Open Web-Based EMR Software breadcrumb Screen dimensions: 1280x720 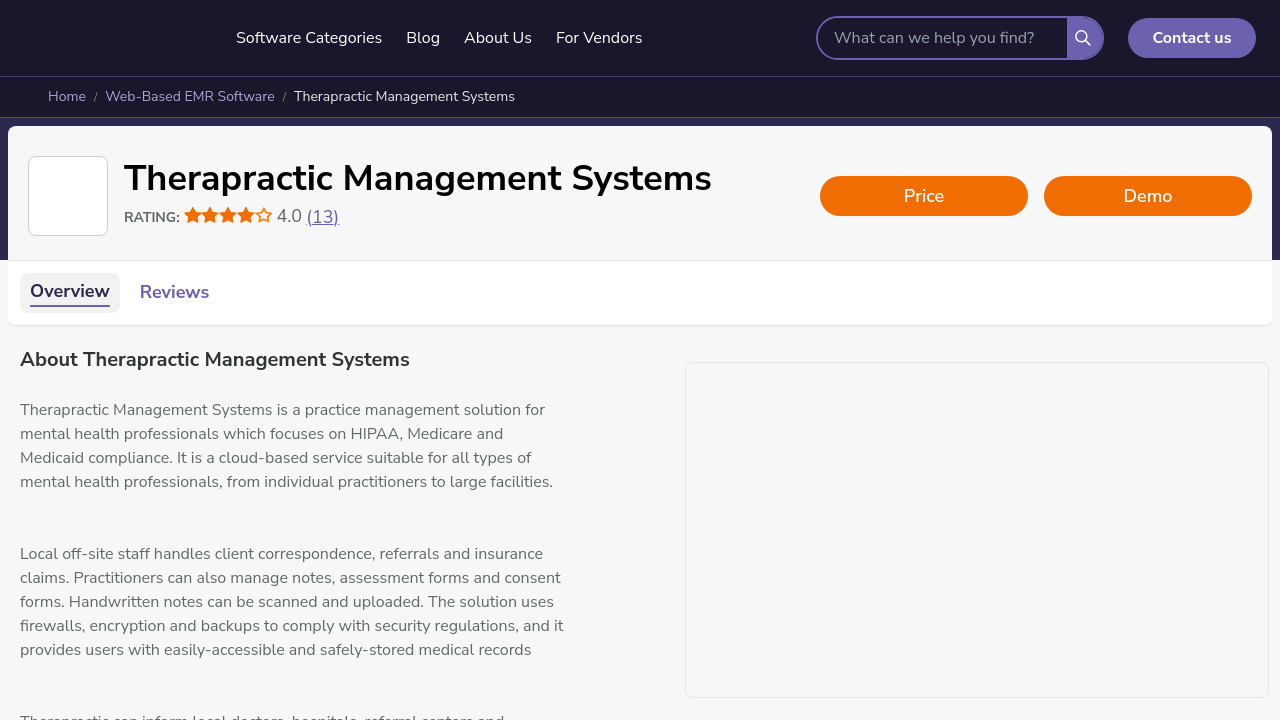(x=190, y=97)
